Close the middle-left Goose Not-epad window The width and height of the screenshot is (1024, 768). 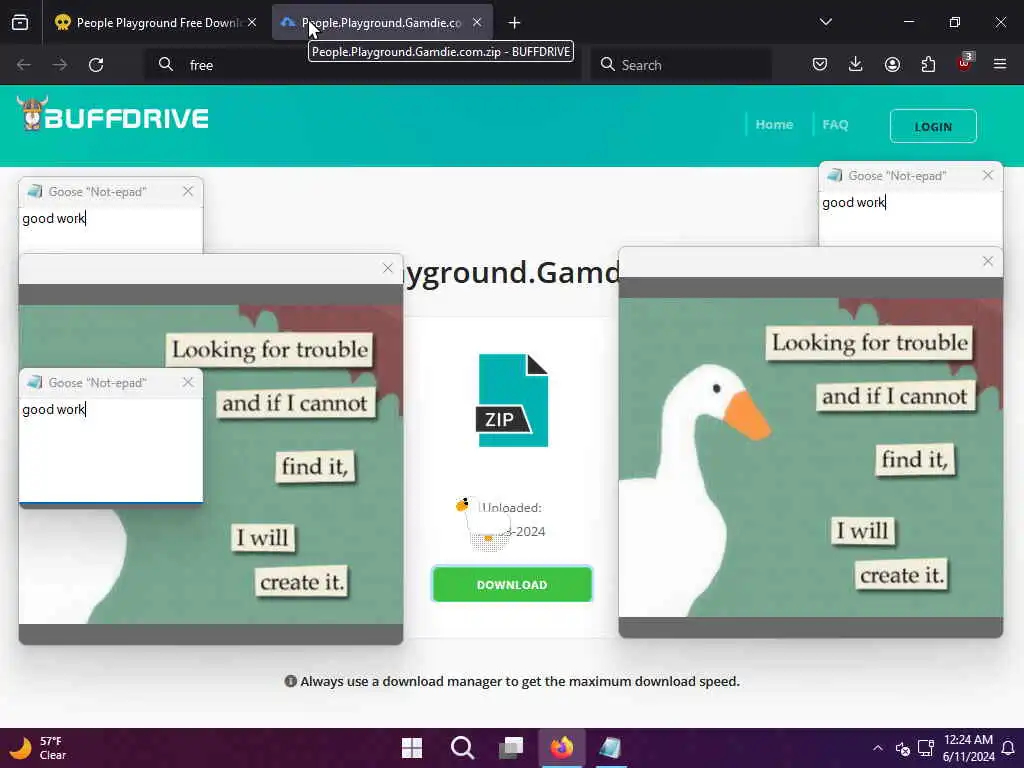pos(188,382)
